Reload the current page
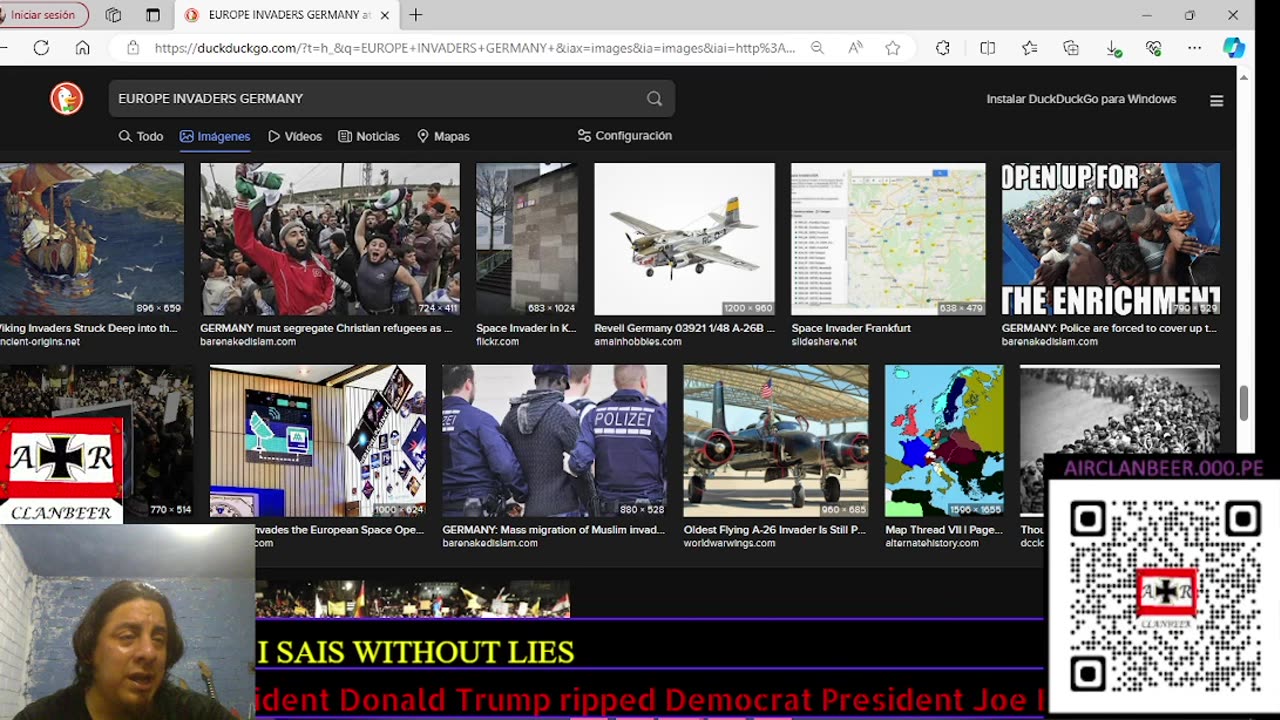The width and height of the screenshot is (1280, 720). (x=41, y=48)
